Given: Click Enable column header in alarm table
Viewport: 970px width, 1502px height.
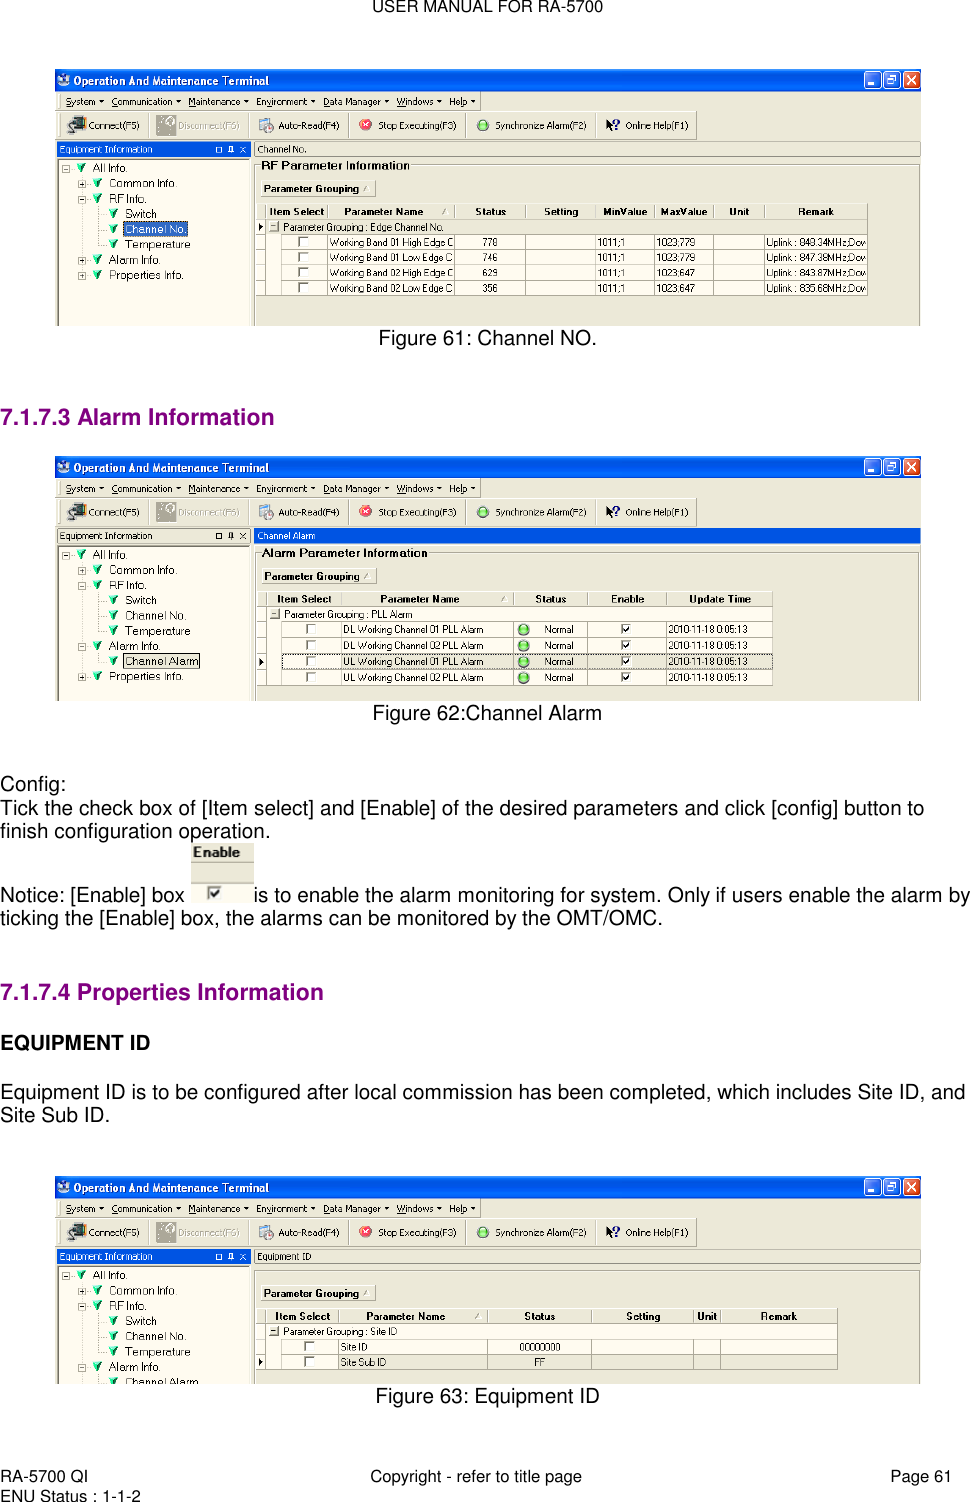Looking at the screenshot, I should (x=627, y=599).
